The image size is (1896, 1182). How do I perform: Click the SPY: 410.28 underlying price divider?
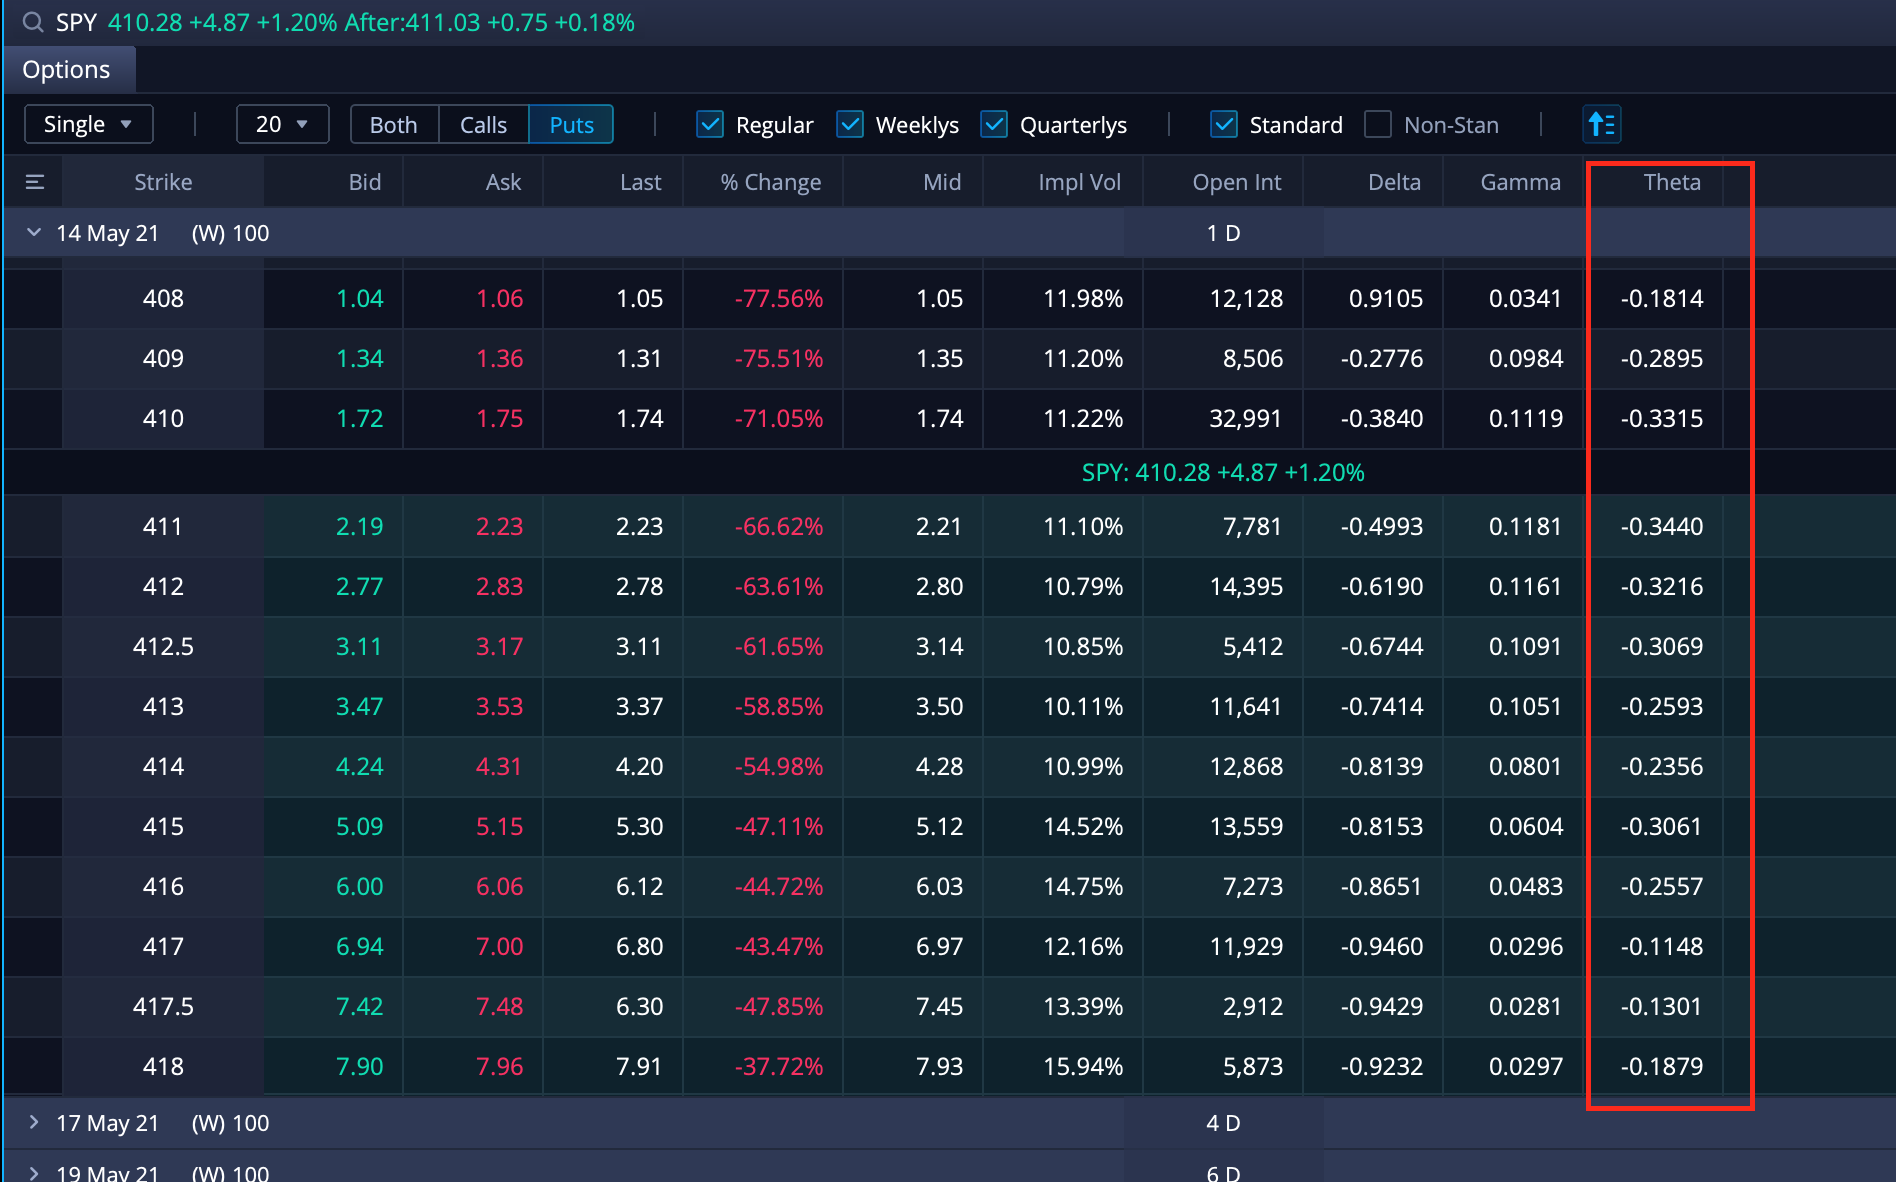click(1223, 472)
